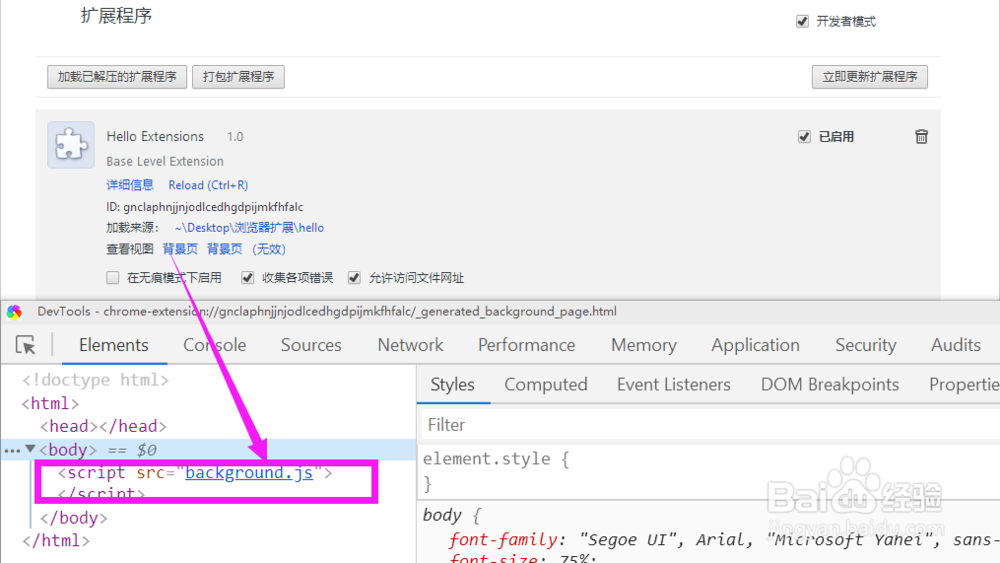1000x563 pixels.
Task: Click the Hello Extensions name text
Action: pyautogui.click(x=155, y=136)
